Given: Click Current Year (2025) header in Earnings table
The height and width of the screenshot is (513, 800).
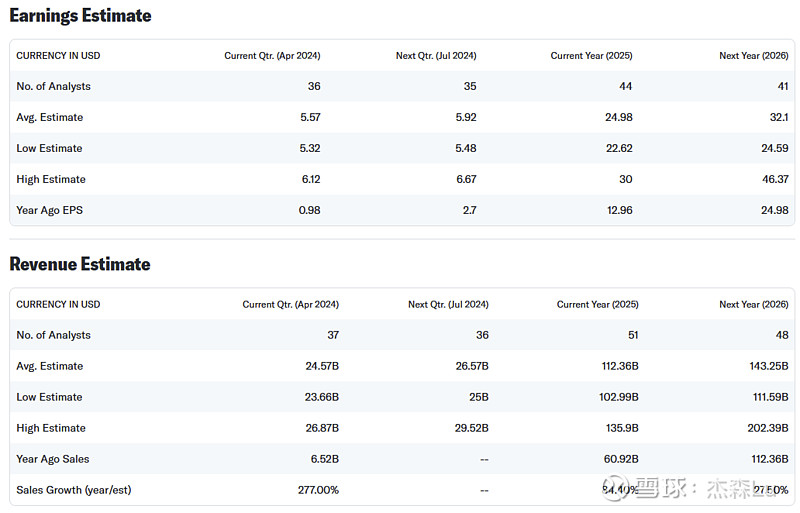Looking at the screenshot, I should (591, 56).
